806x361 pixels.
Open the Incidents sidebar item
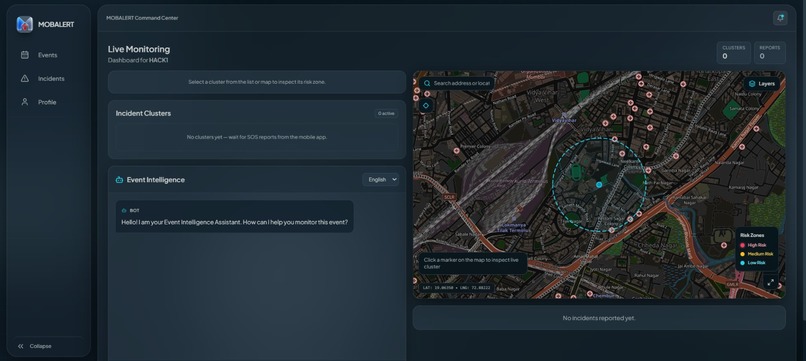pyautogui.click(x=48, y=79)
